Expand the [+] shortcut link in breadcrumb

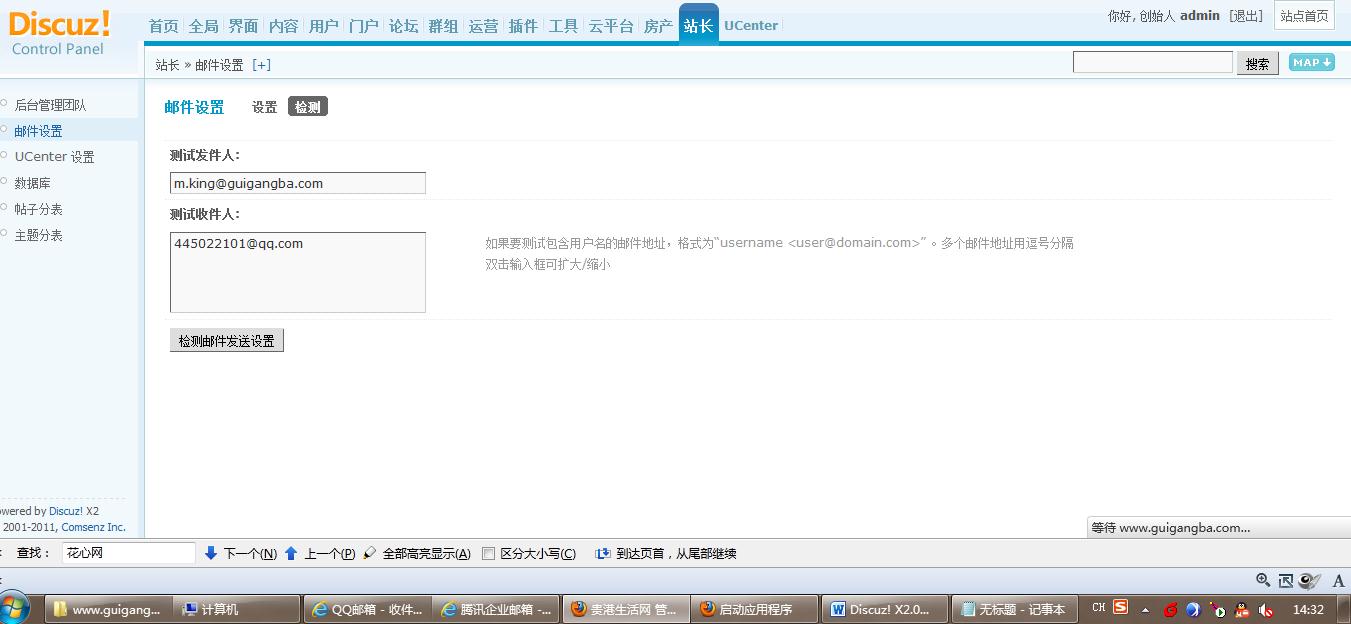pos(261,65)
